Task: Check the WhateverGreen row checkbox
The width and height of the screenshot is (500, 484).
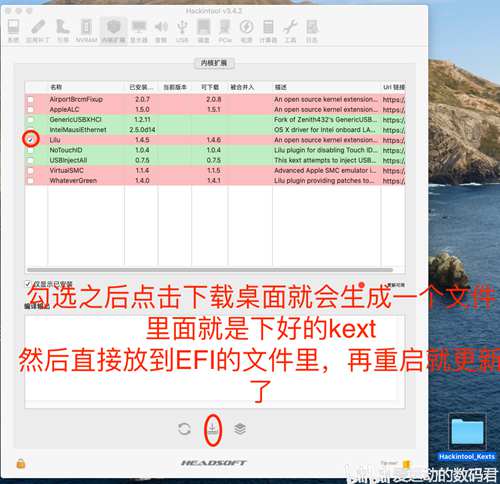Action: (31, 181)
